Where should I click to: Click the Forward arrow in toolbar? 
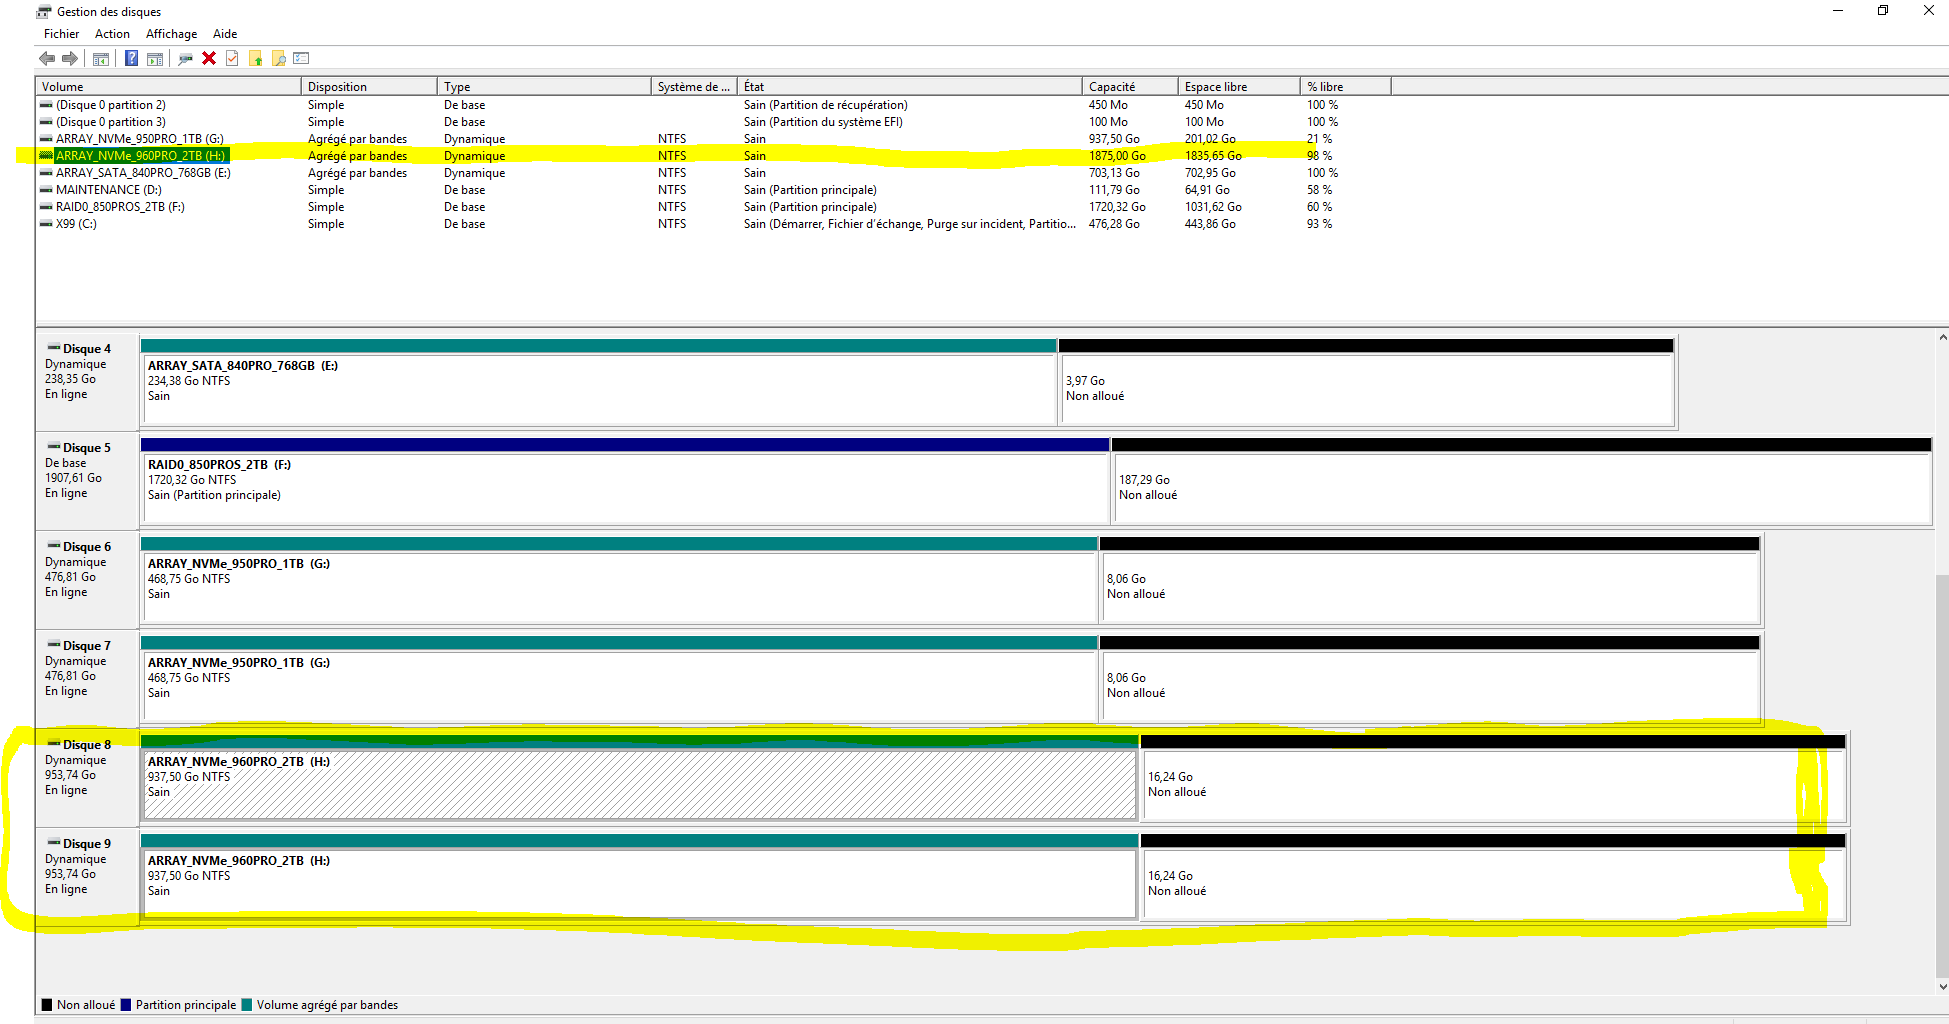tap(70, 59)
